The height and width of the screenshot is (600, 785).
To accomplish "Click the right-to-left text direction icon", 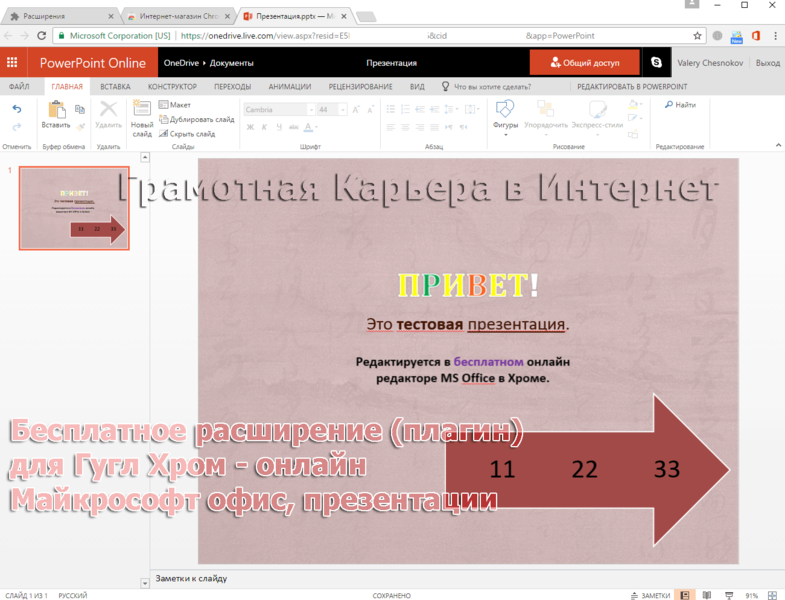I will [x=464, y=127].
